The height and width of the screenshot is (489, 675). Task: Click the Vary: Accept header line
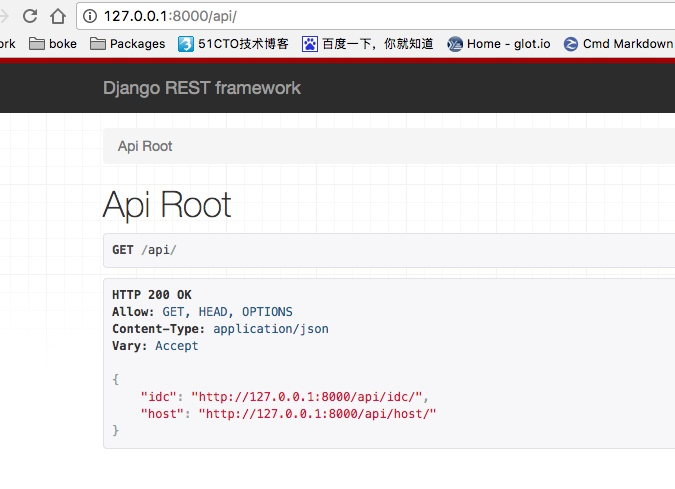(155, 346)
